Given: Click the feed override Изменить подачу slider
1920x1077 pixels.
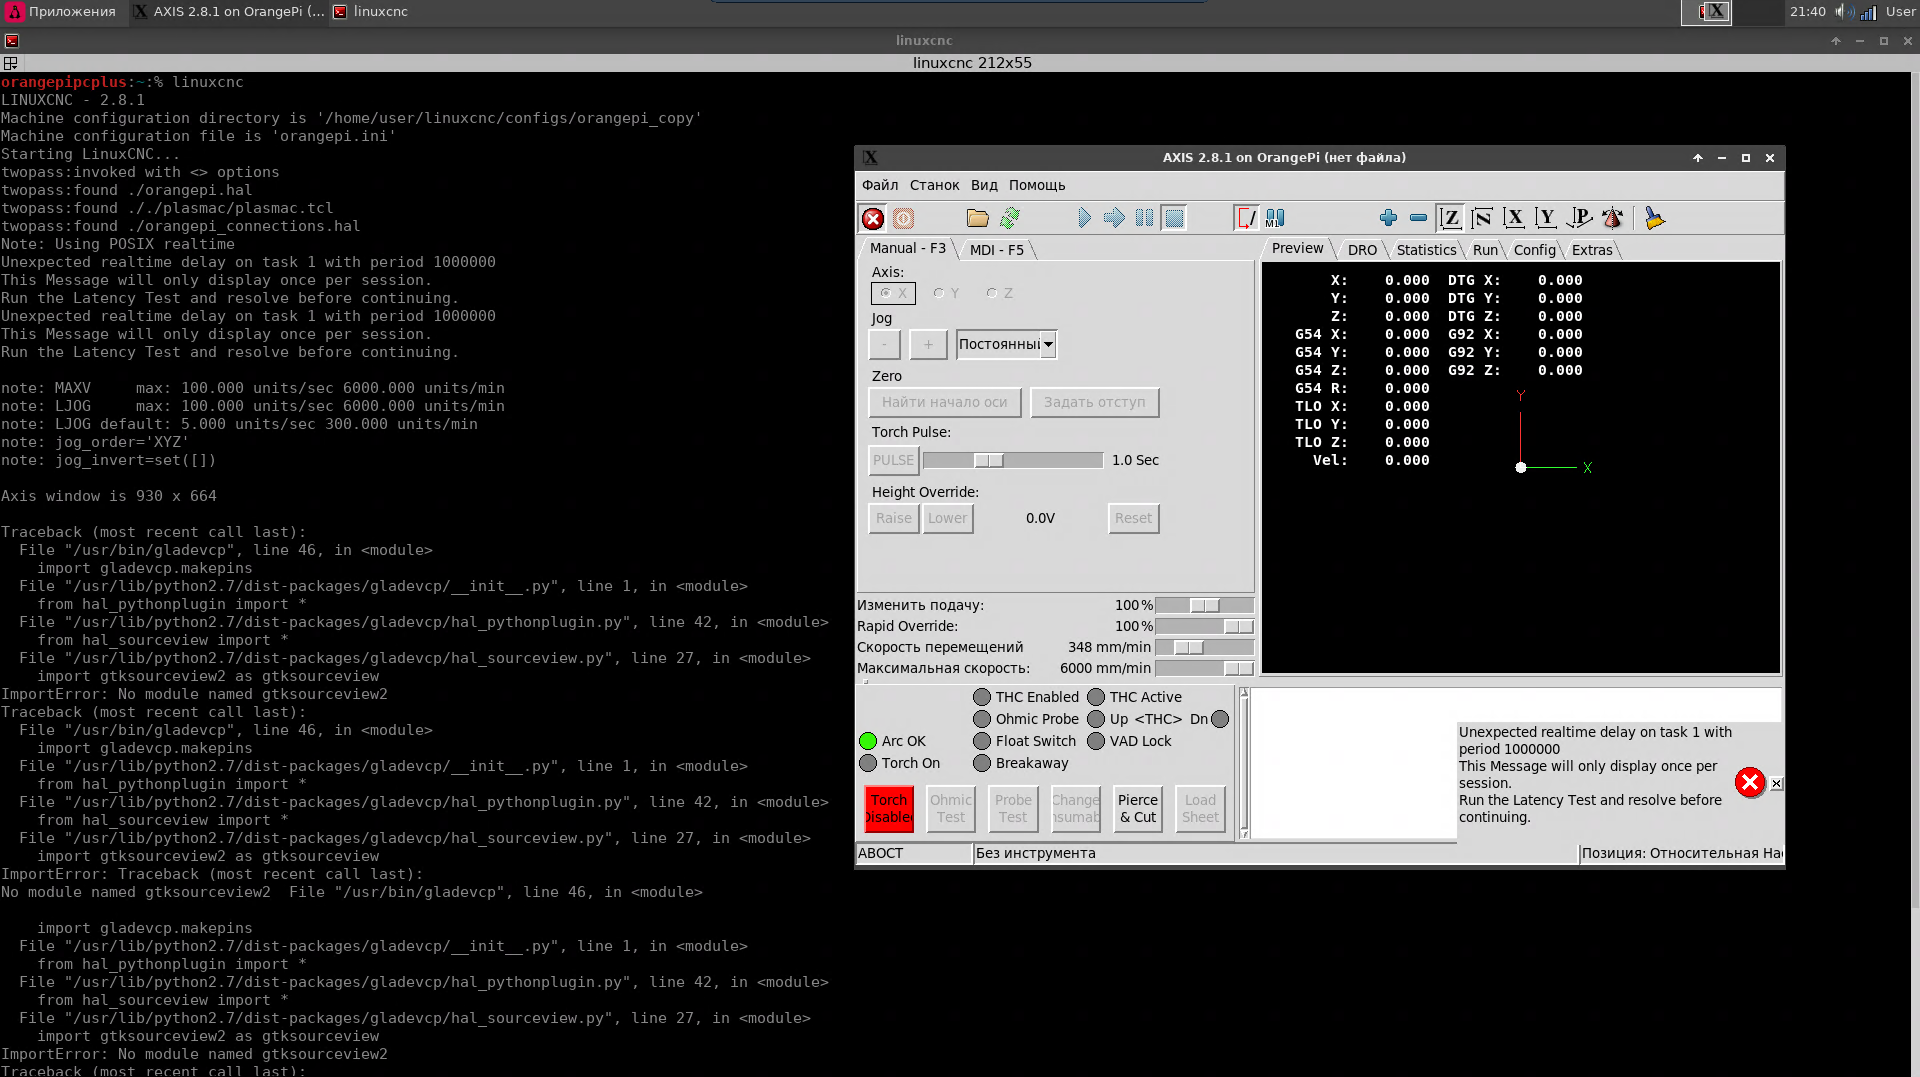Looking at the screenshot, I should [x=1204, y=605].
